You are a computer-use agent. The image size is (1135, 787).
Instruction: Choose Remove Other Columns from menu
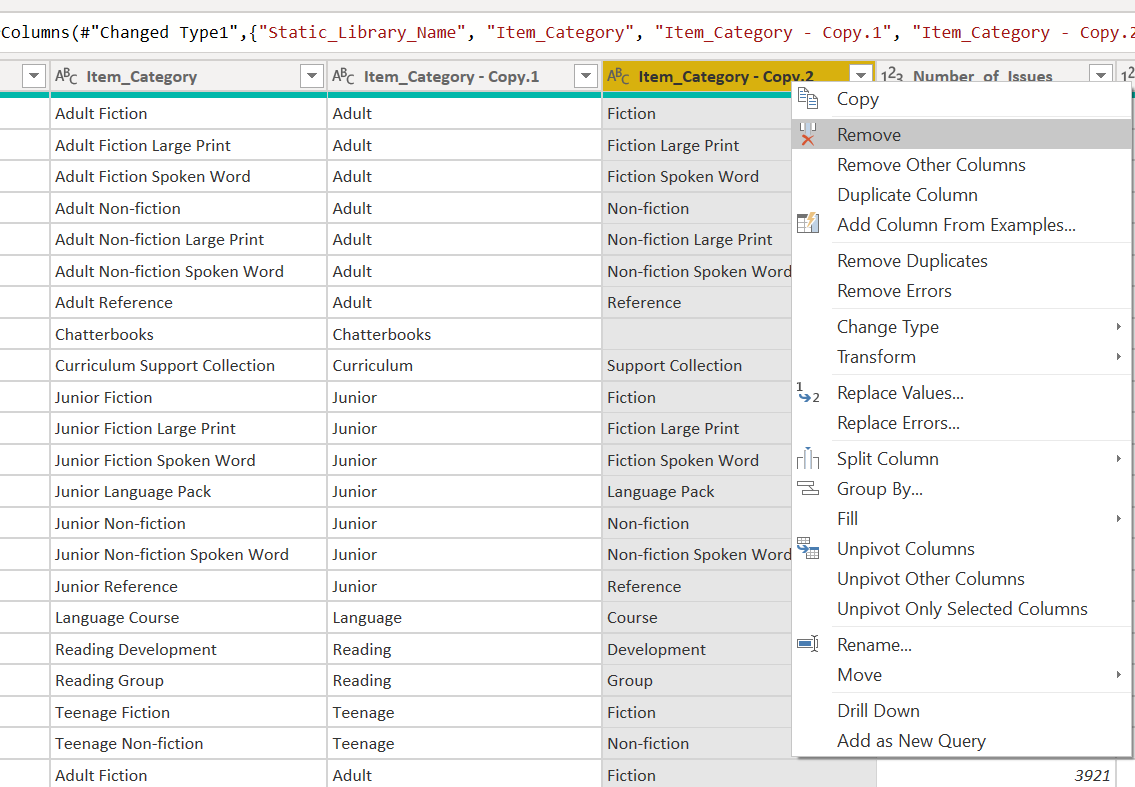point(931,165)
